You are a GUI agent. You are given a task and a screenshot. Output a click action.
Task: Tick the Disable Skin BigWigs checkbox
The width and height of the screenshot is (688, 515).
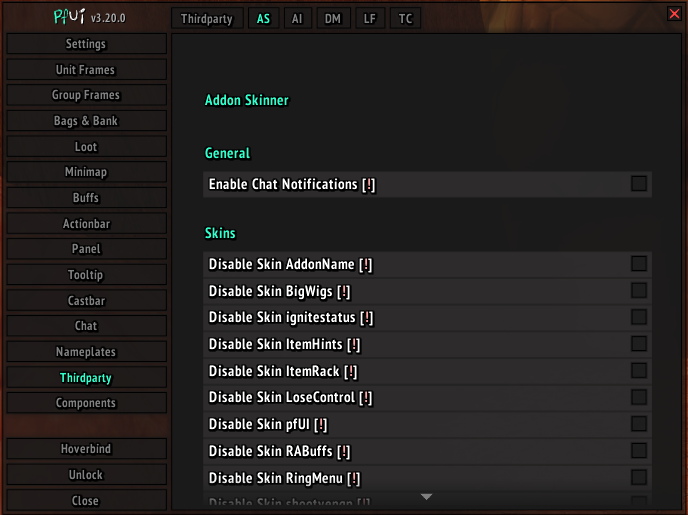click(x=639, y=290)
